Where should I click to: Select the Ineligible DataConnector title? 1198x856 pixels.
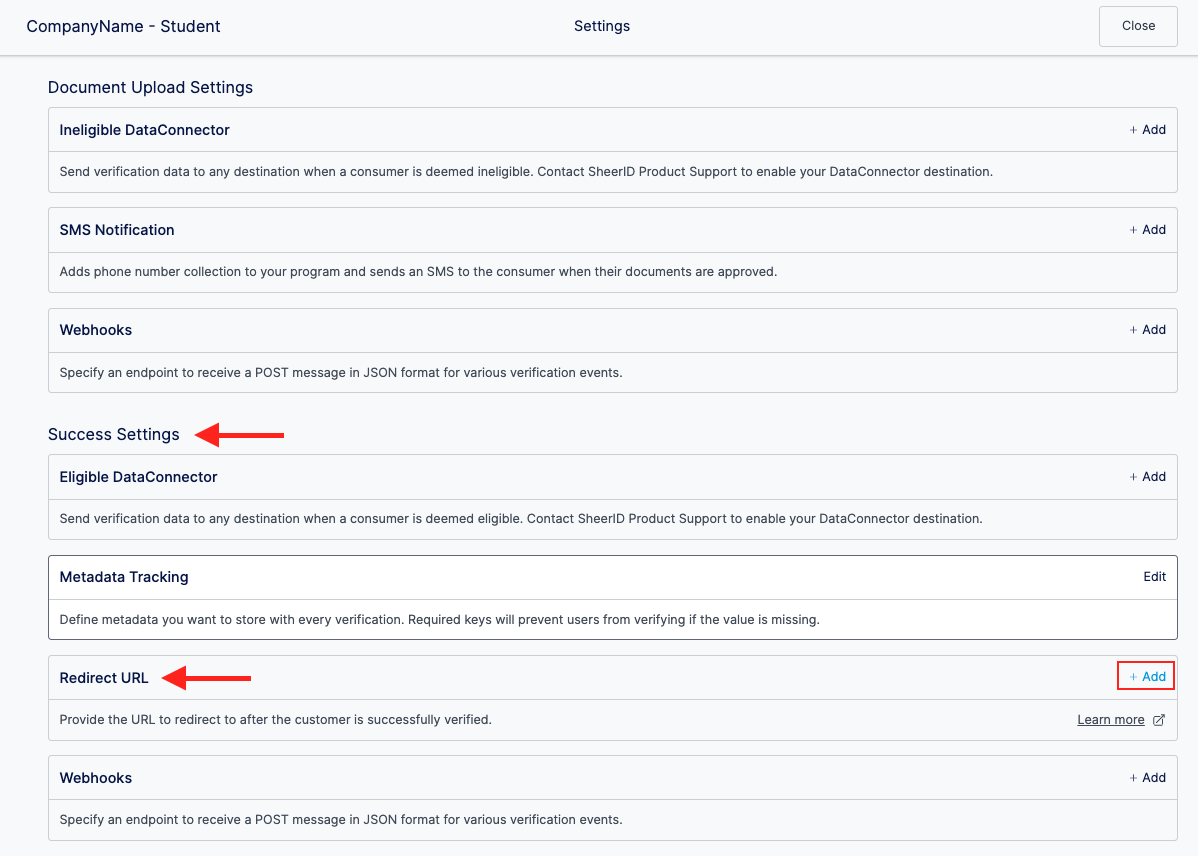point(144,130)
